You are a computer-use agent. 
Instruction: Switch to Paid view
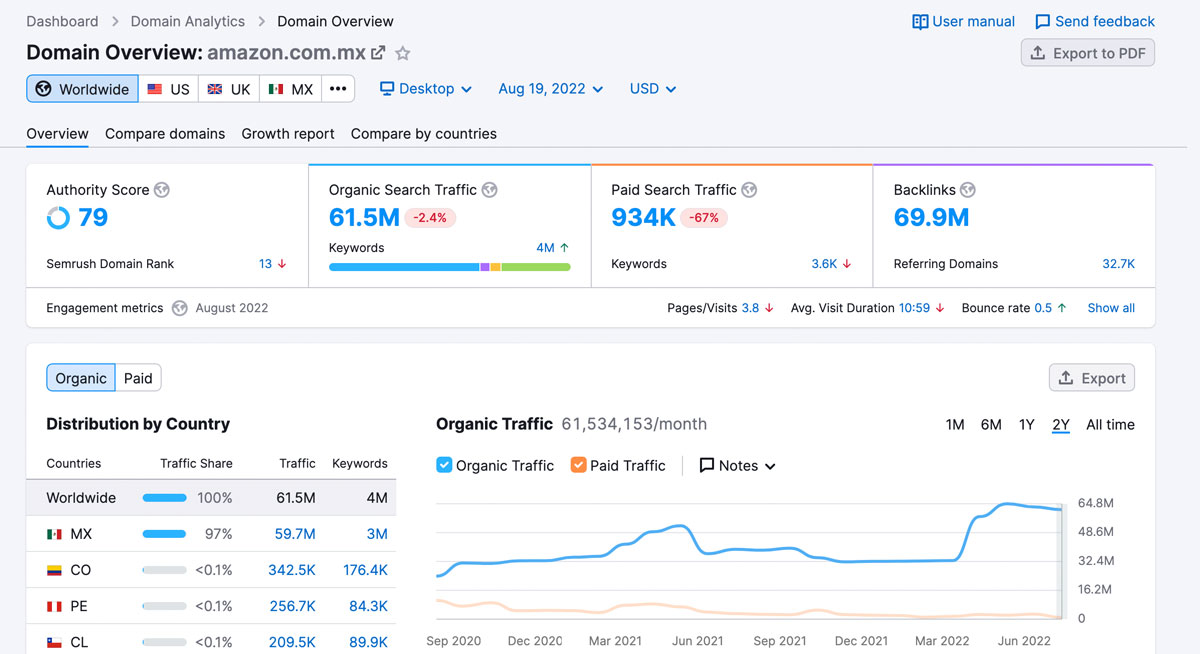(x=138, y=378)
